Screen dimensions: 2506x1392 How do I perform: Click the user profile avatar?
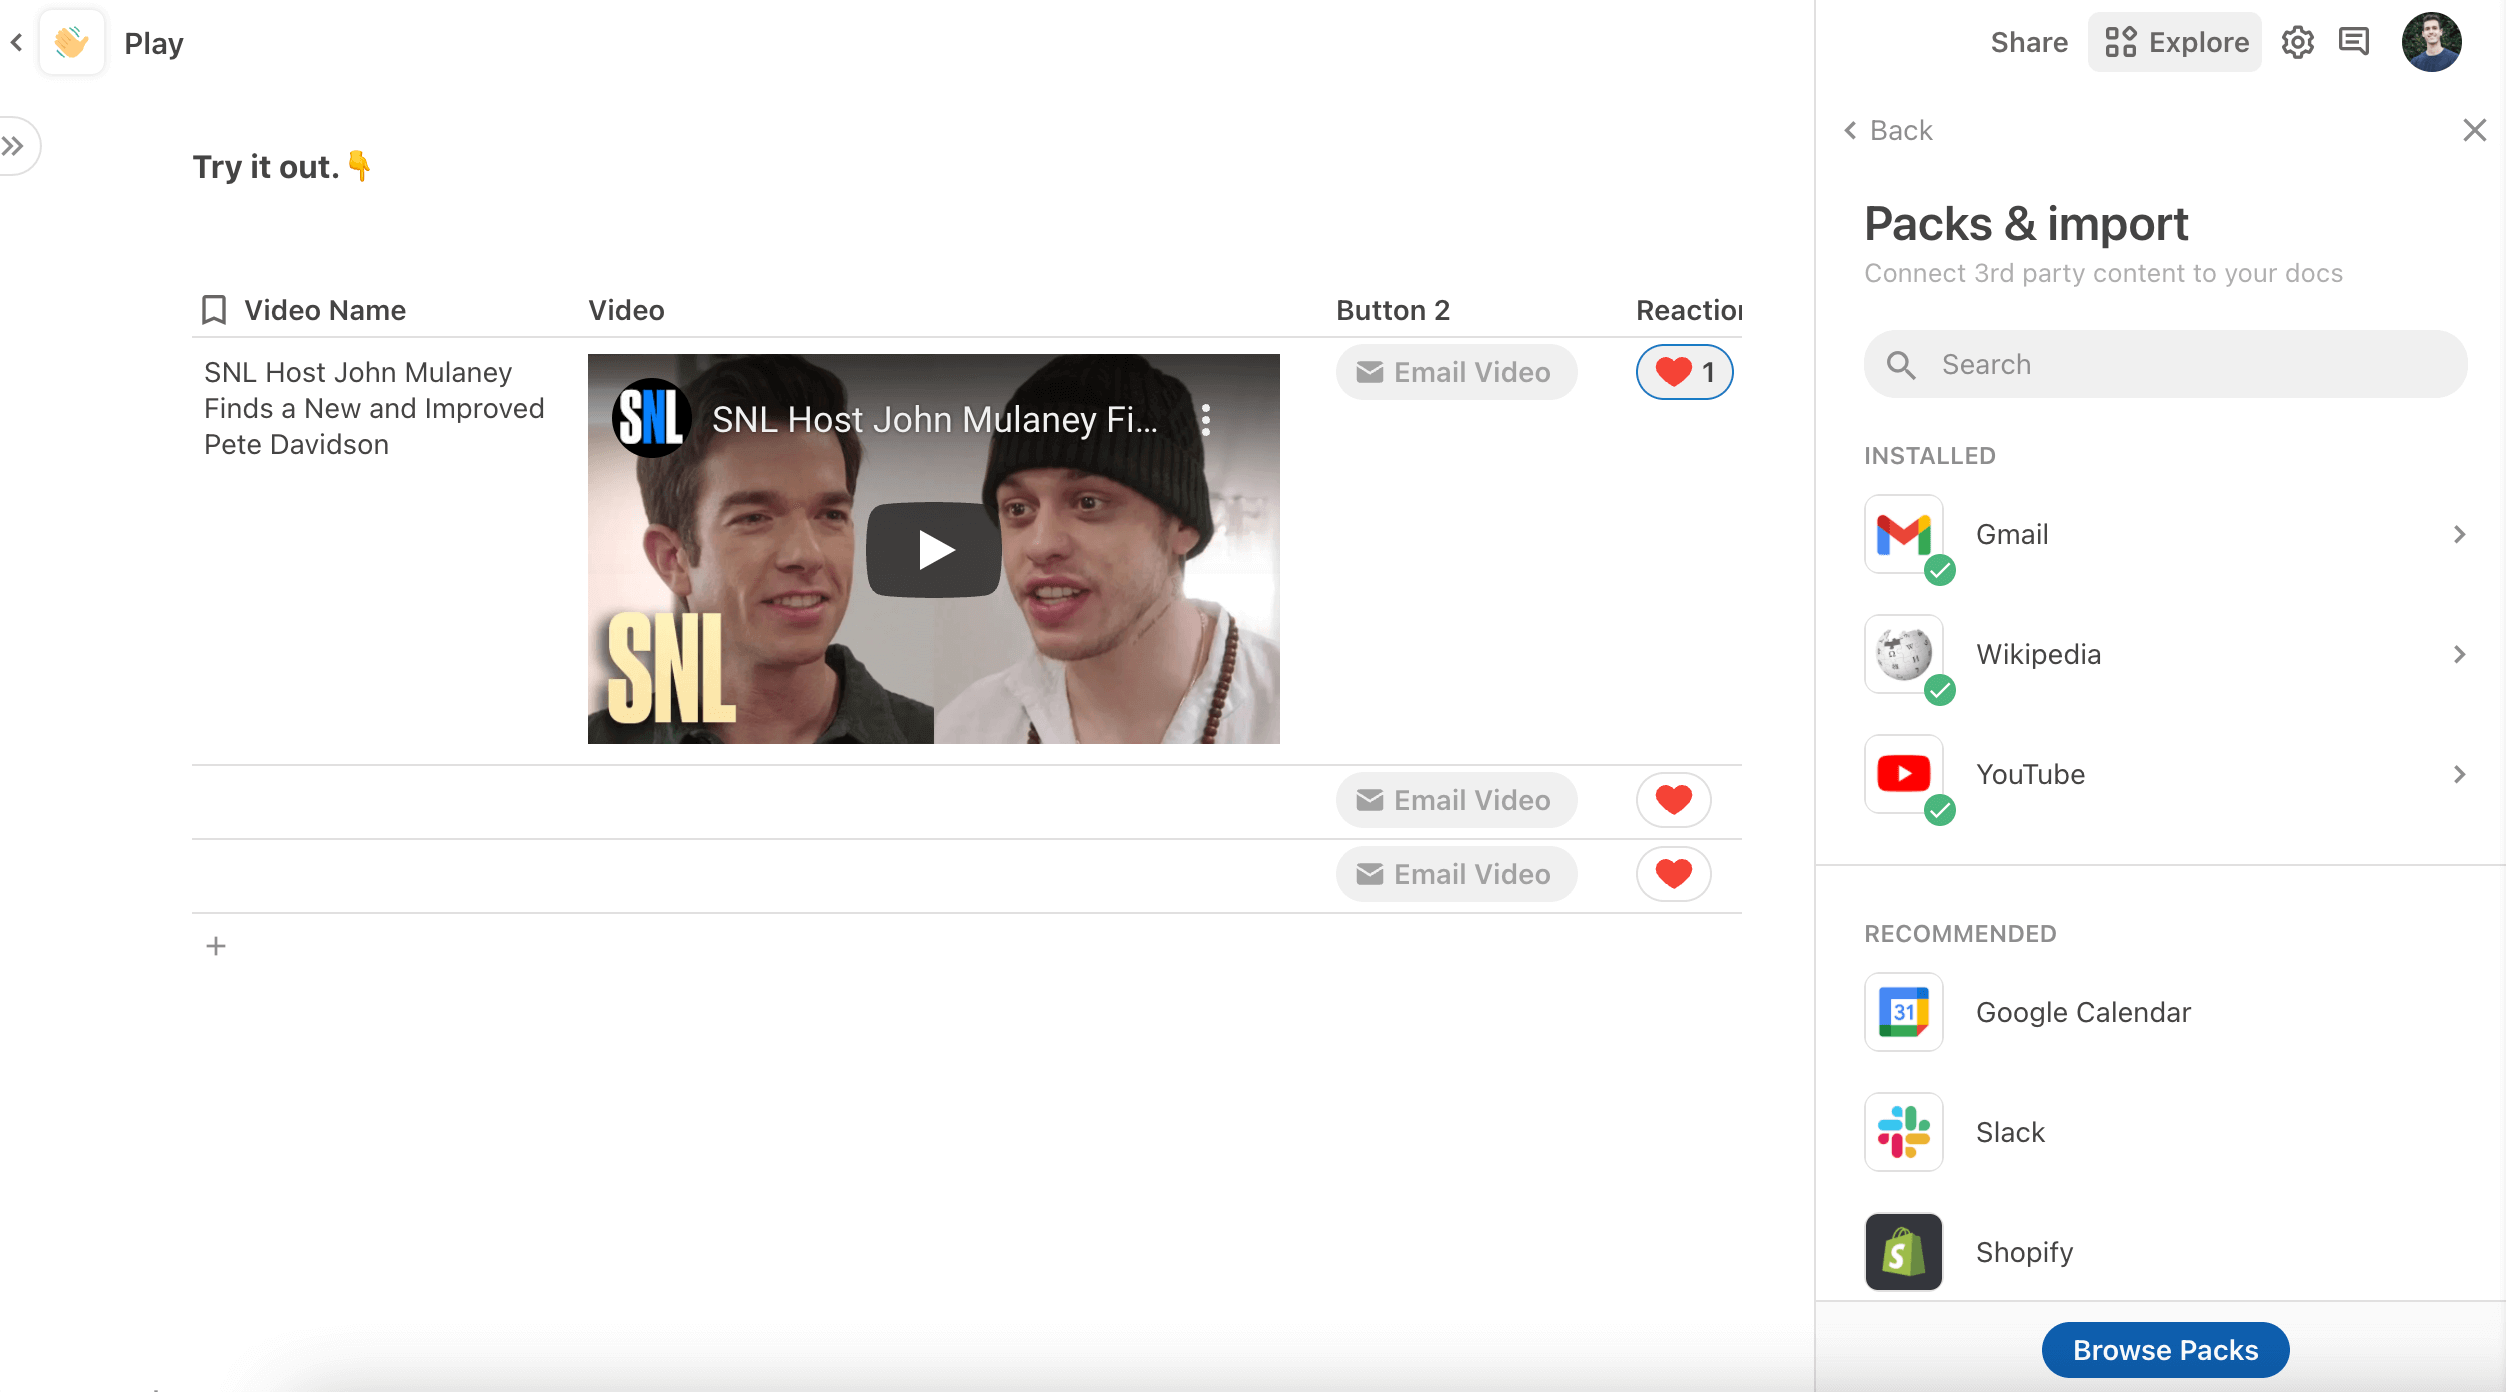pos(2432,42)
